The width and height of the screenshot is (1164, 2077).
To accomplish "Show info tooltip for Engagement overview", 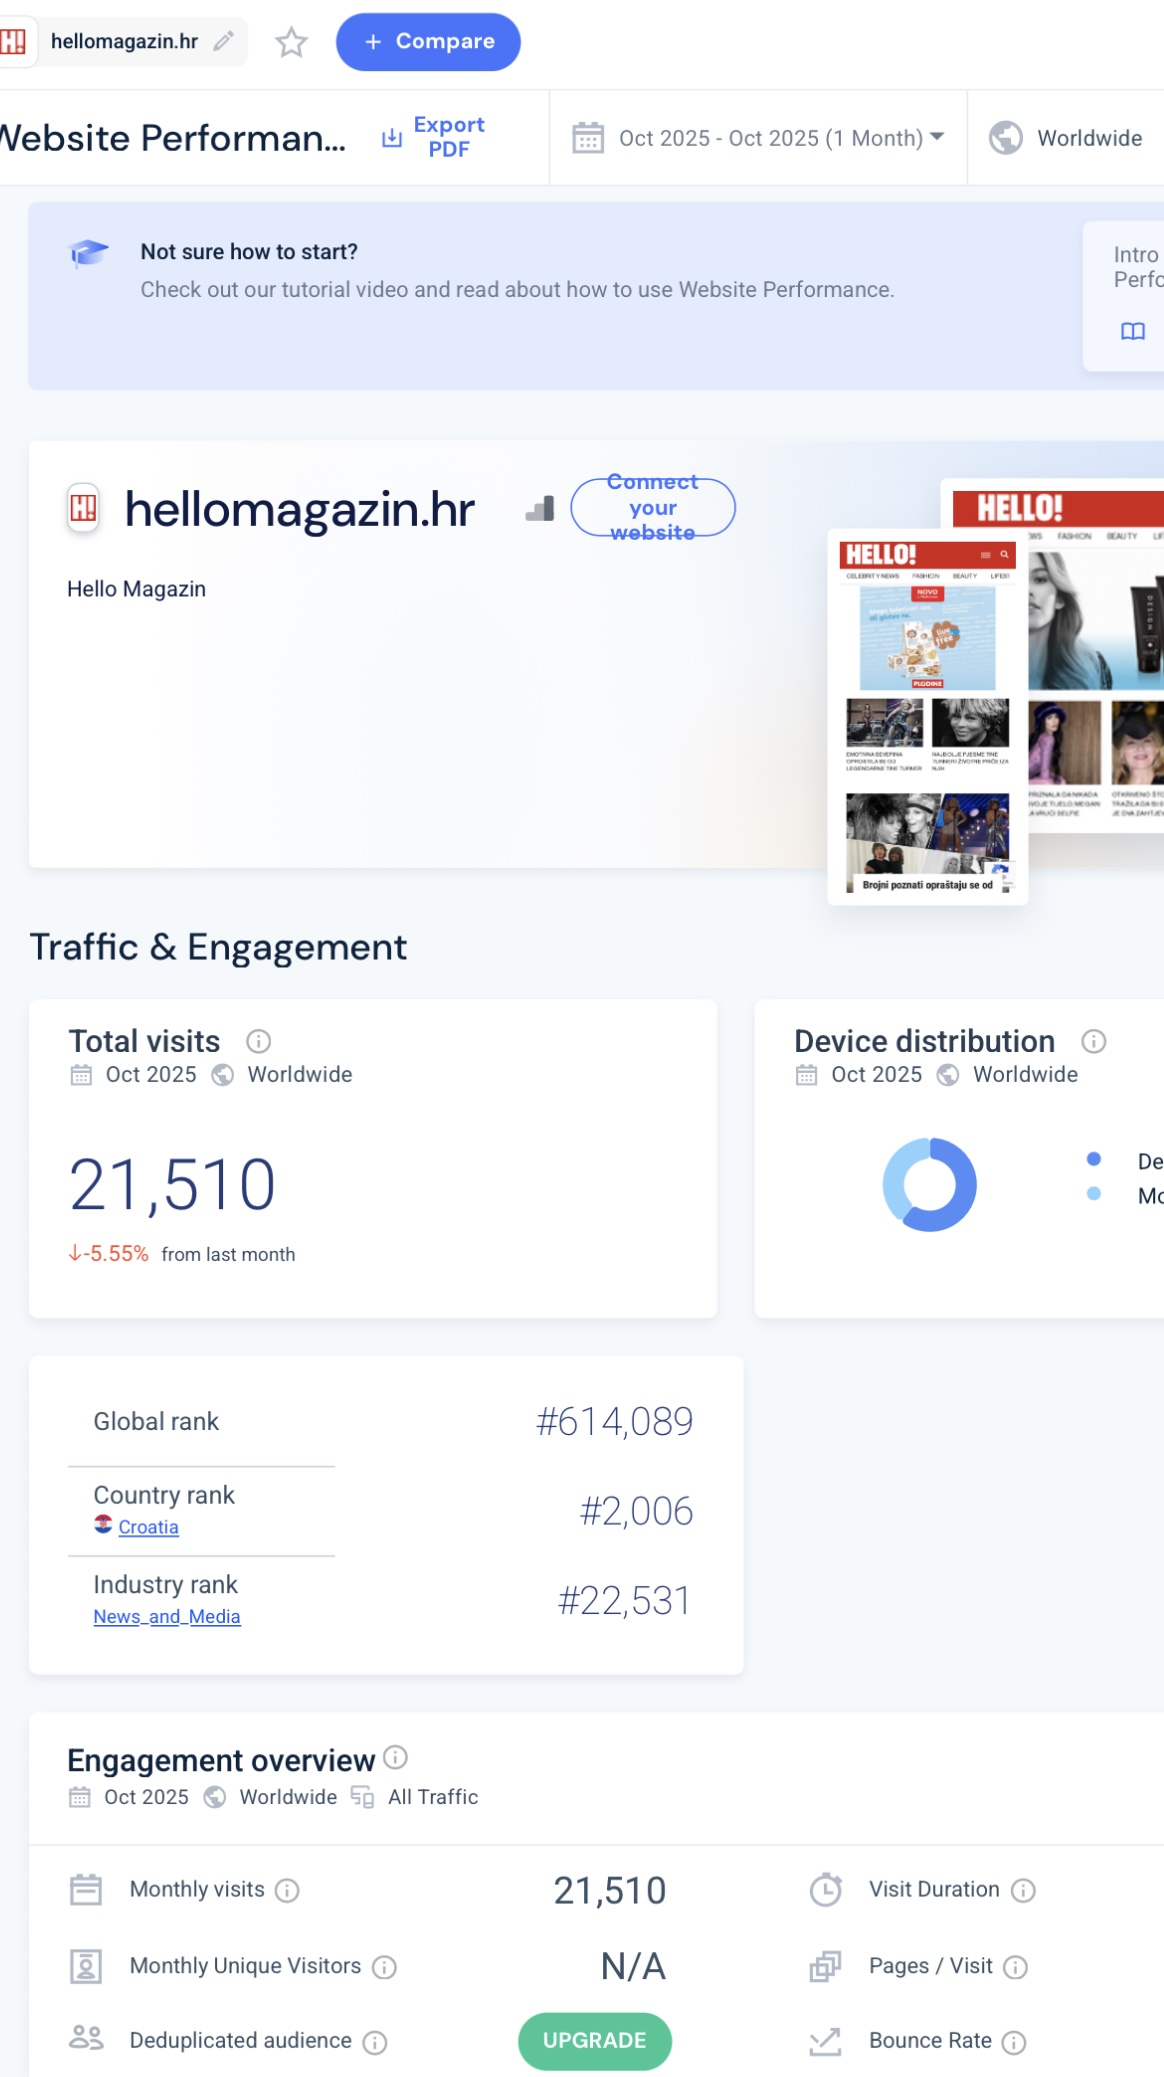I will (396, 1757).
